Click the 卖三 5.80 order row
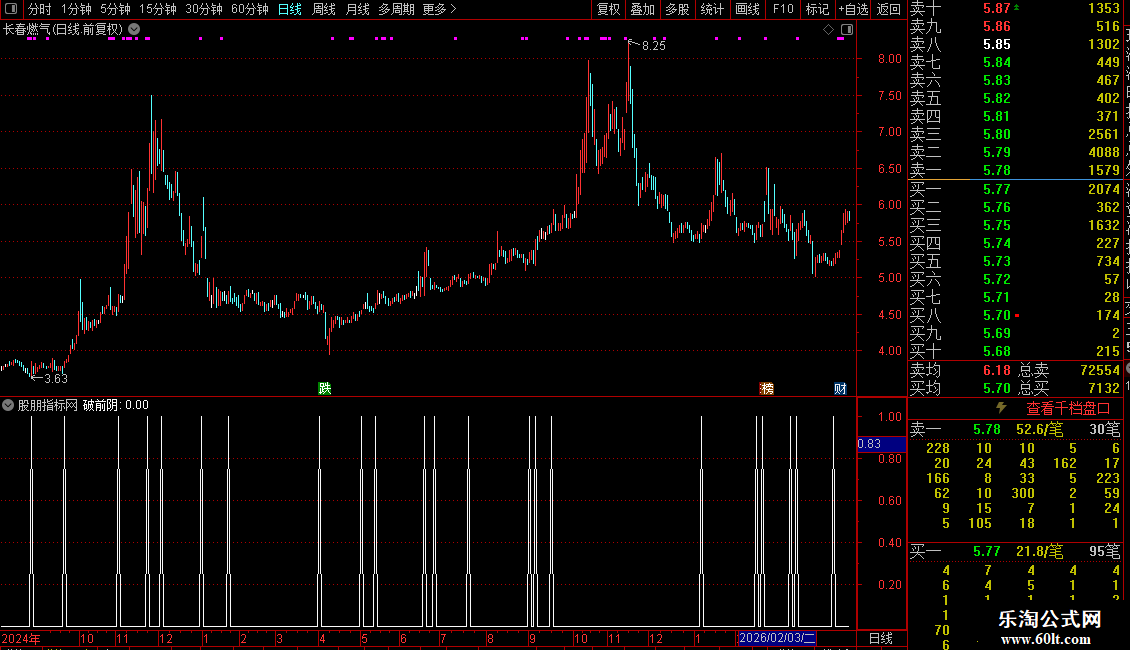The height and width of the screenshot is (650, 1130). pos(1015,134)
